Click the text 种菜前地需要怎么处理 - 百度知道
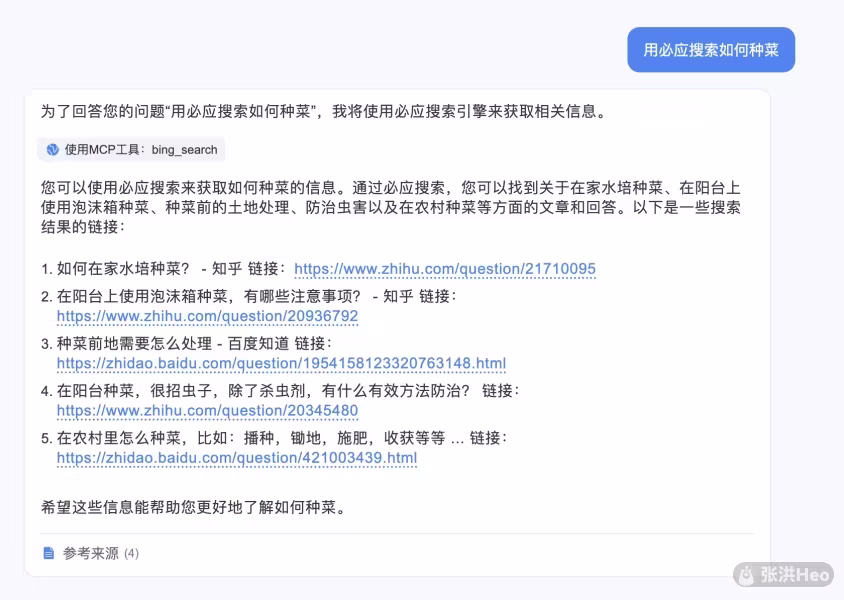Screen dimensions: 844x600 [x=173, y=343]
